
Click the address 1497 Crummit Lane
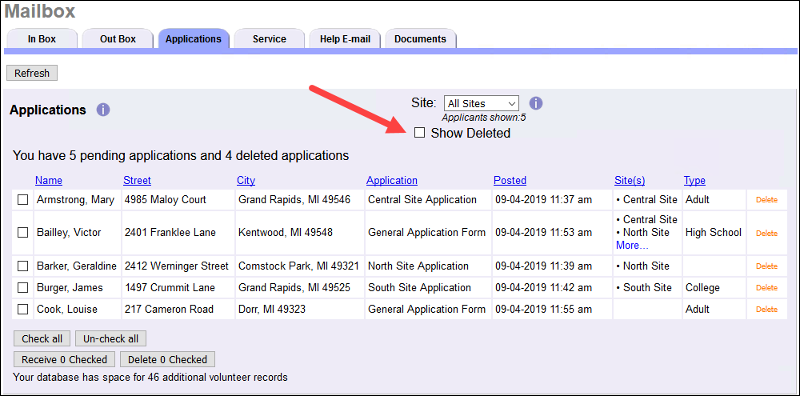point(169,287)
